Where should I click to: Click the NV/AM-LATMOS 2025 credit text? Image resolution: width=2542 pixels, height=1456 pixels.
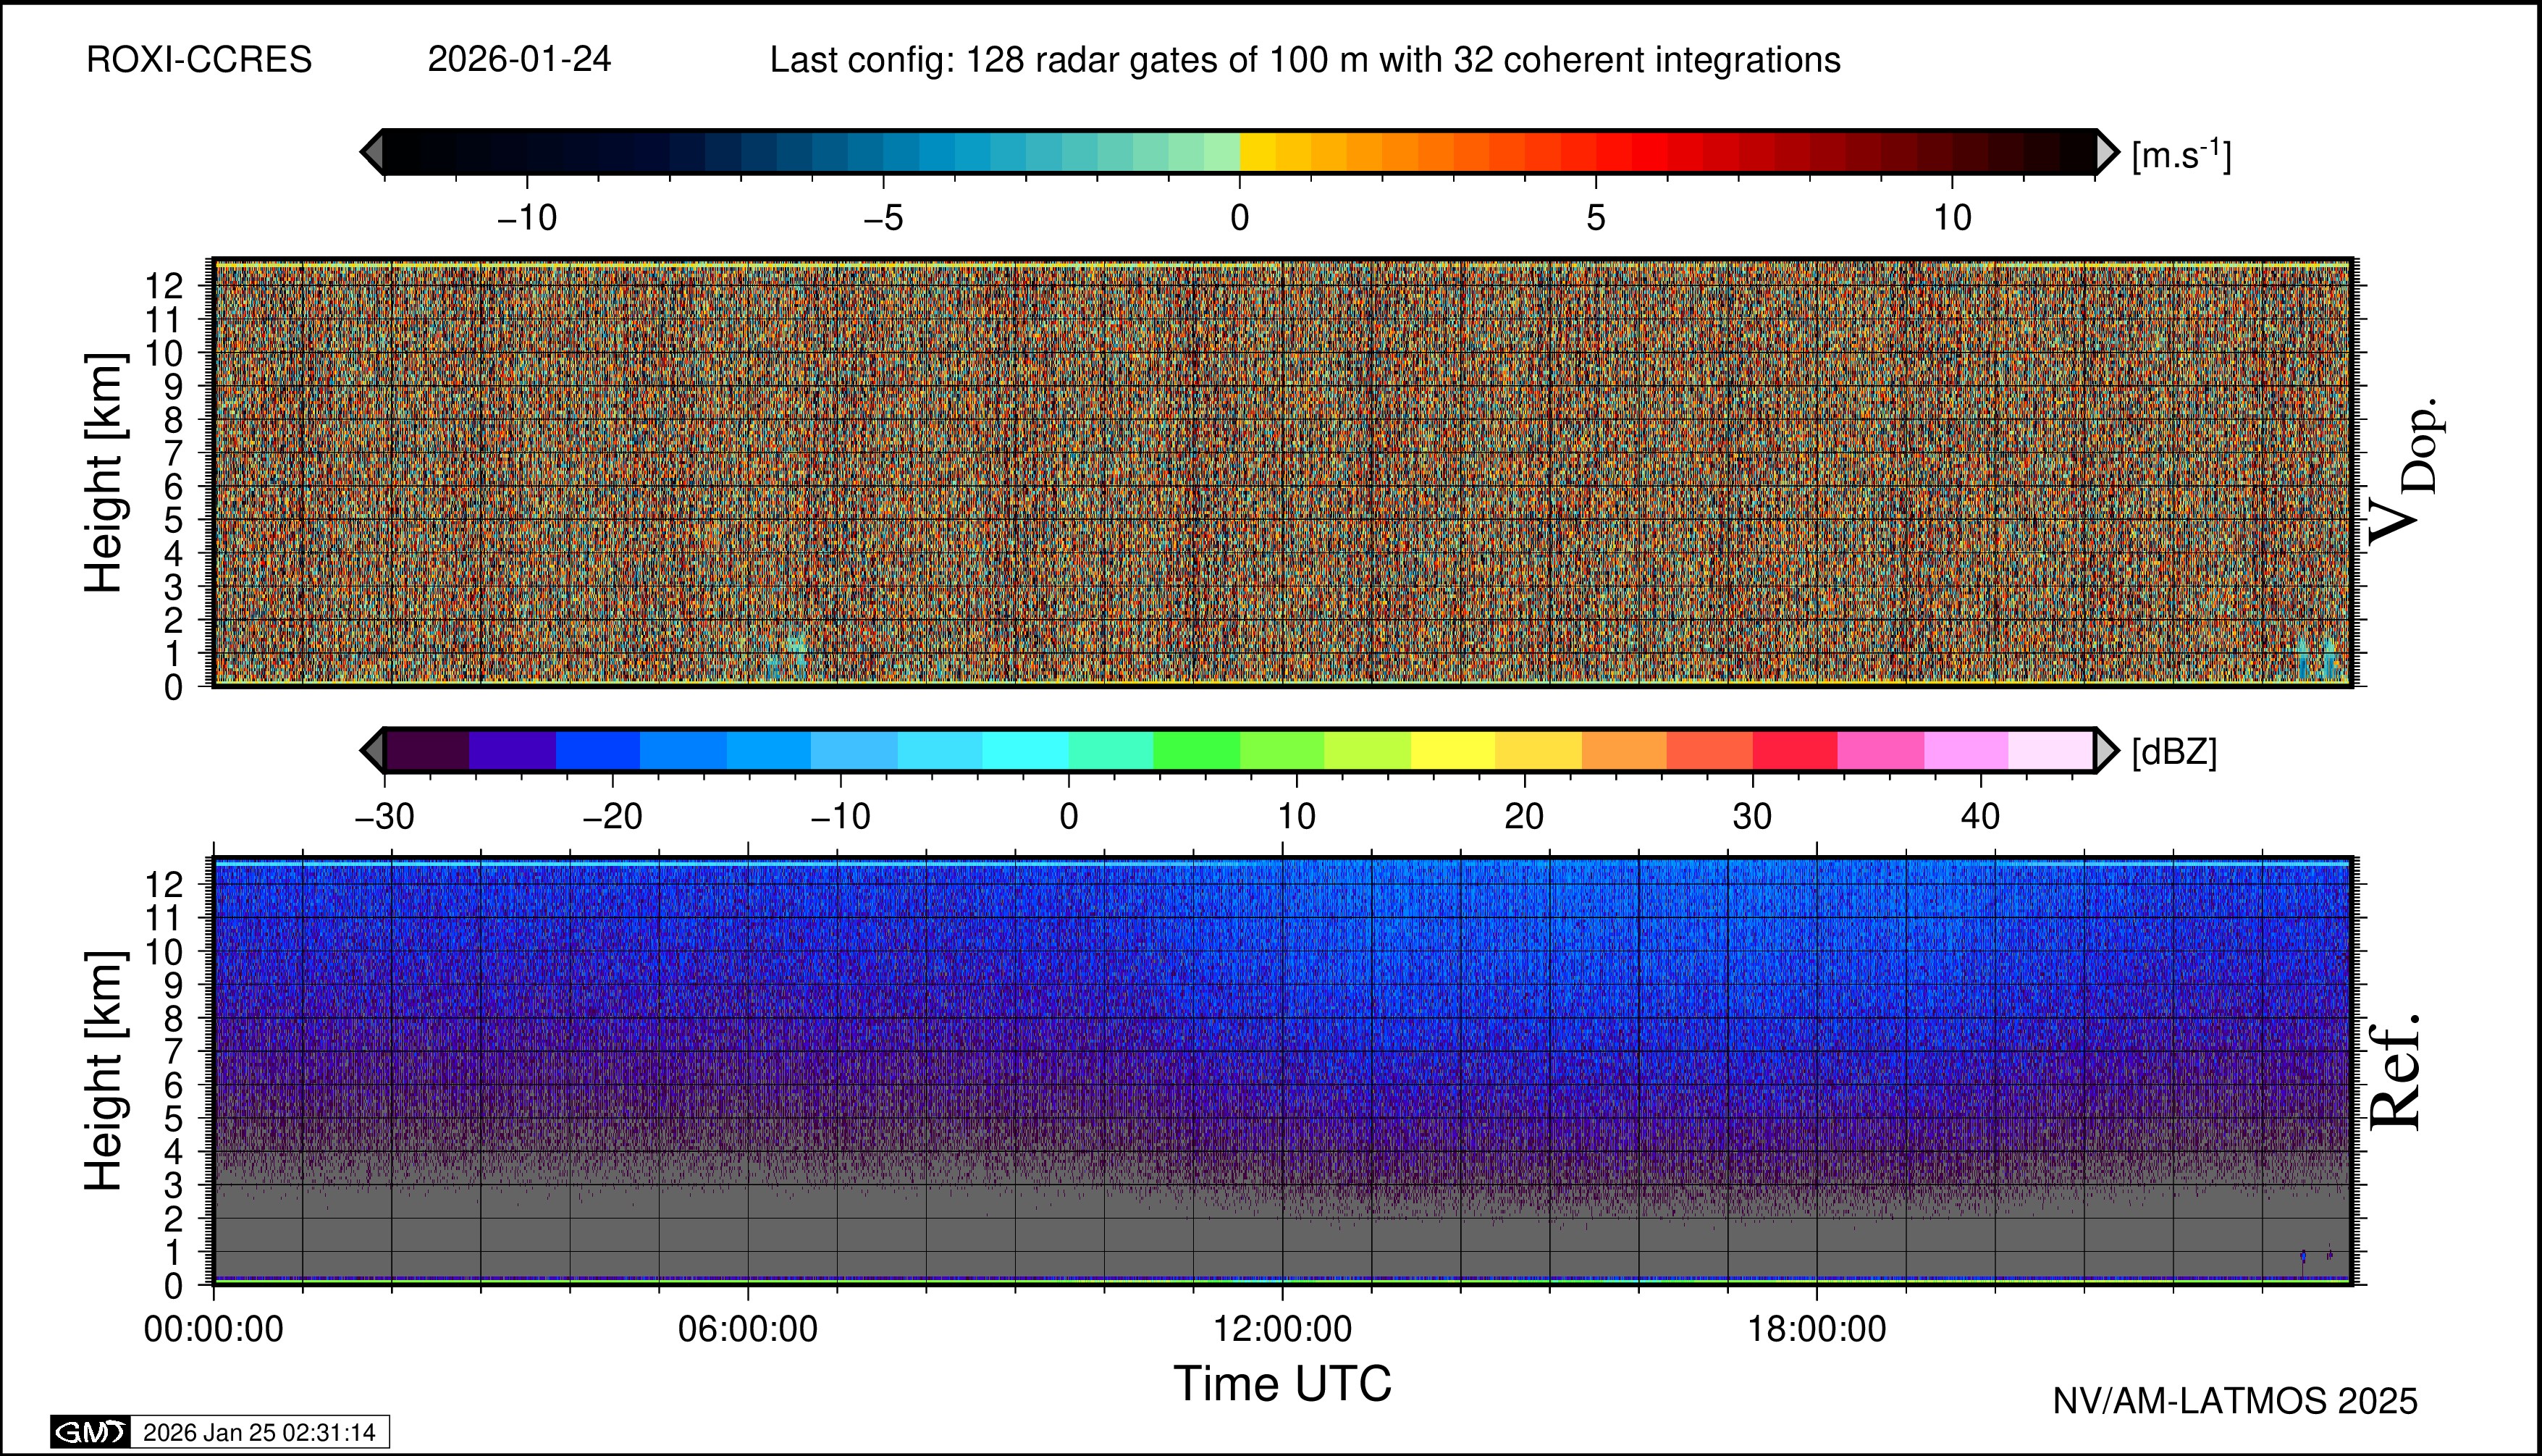click(2234, 1401)
